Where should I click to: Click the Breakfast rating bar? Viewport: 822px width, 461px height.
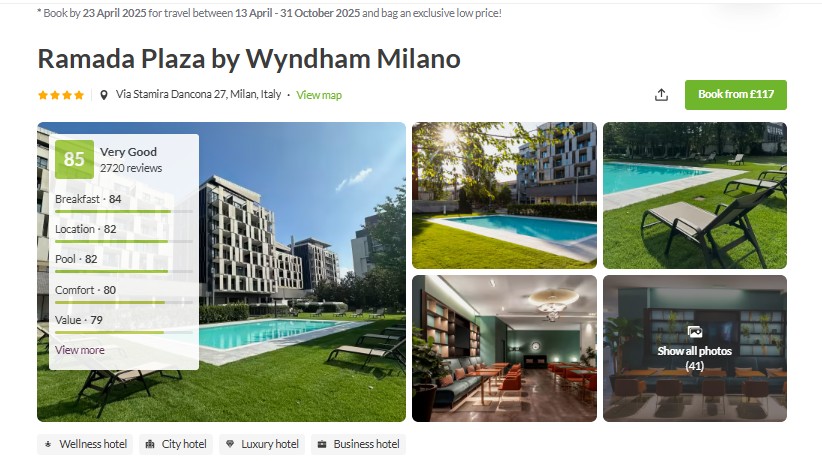click(124, 211)
